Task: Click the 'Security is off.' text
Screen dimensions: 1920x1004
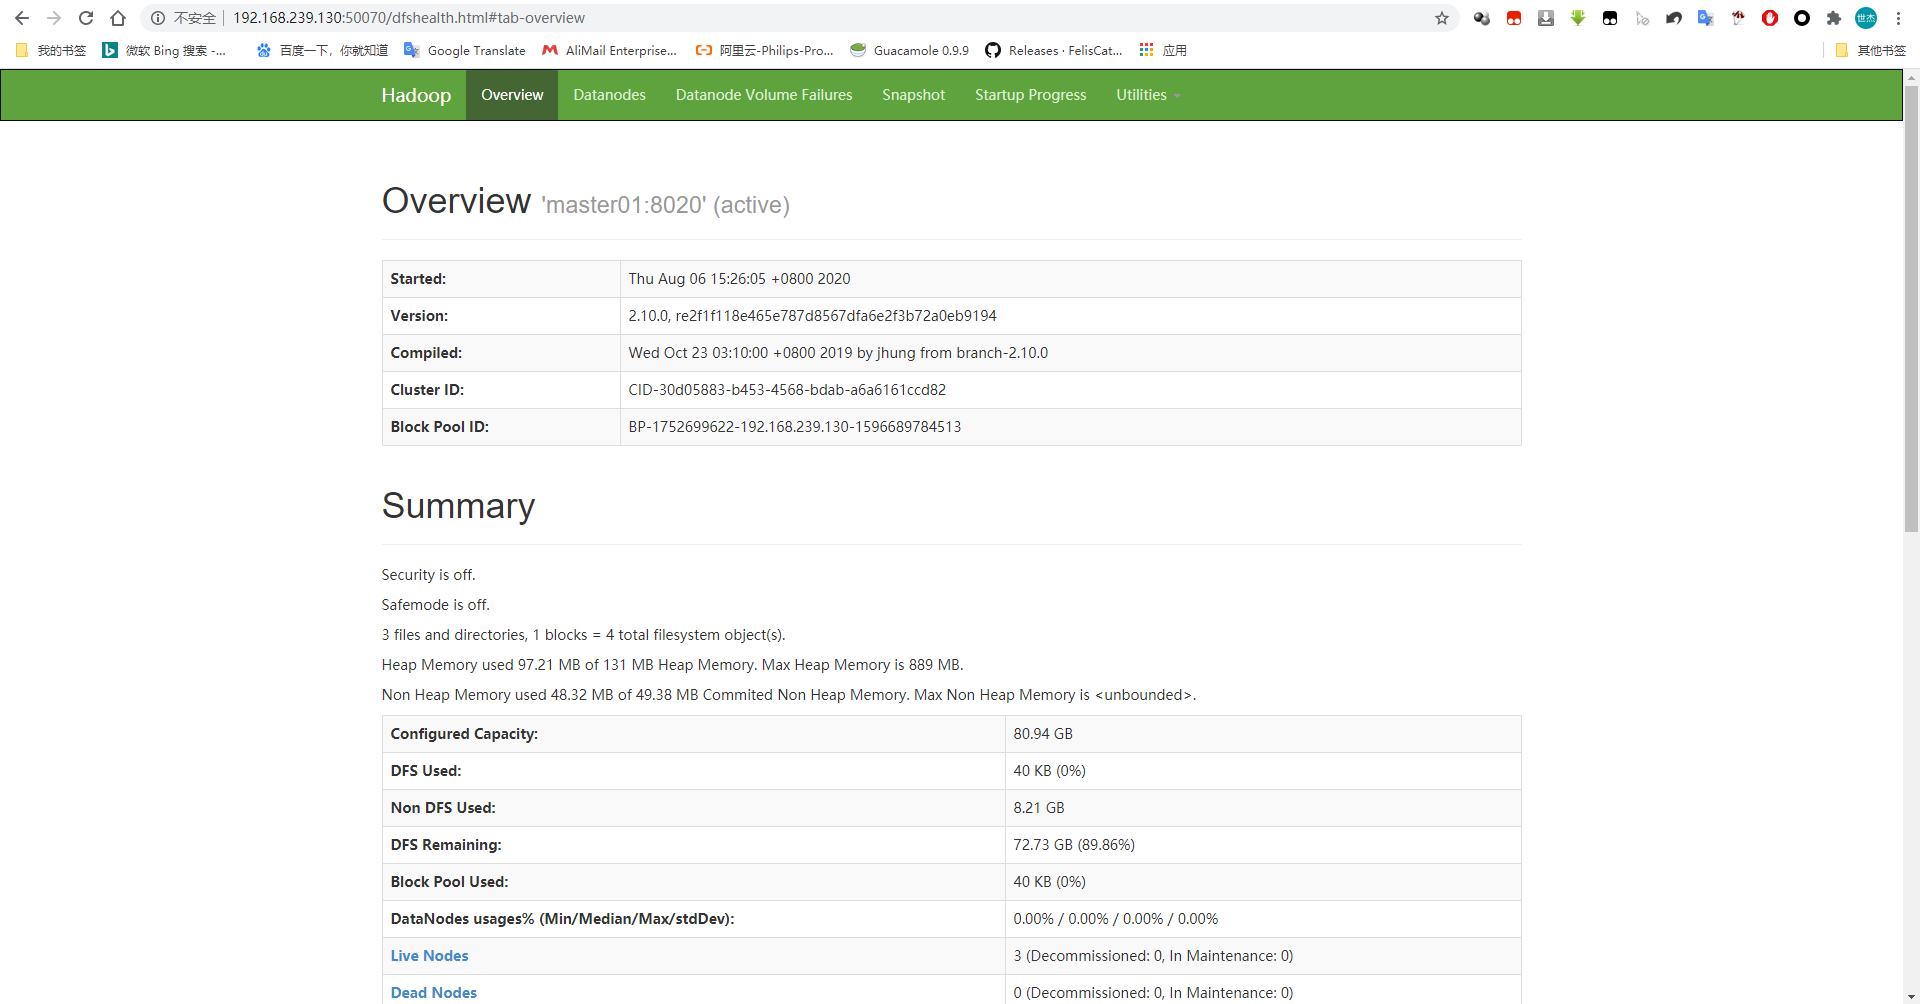Action: (x=428, y=575)
